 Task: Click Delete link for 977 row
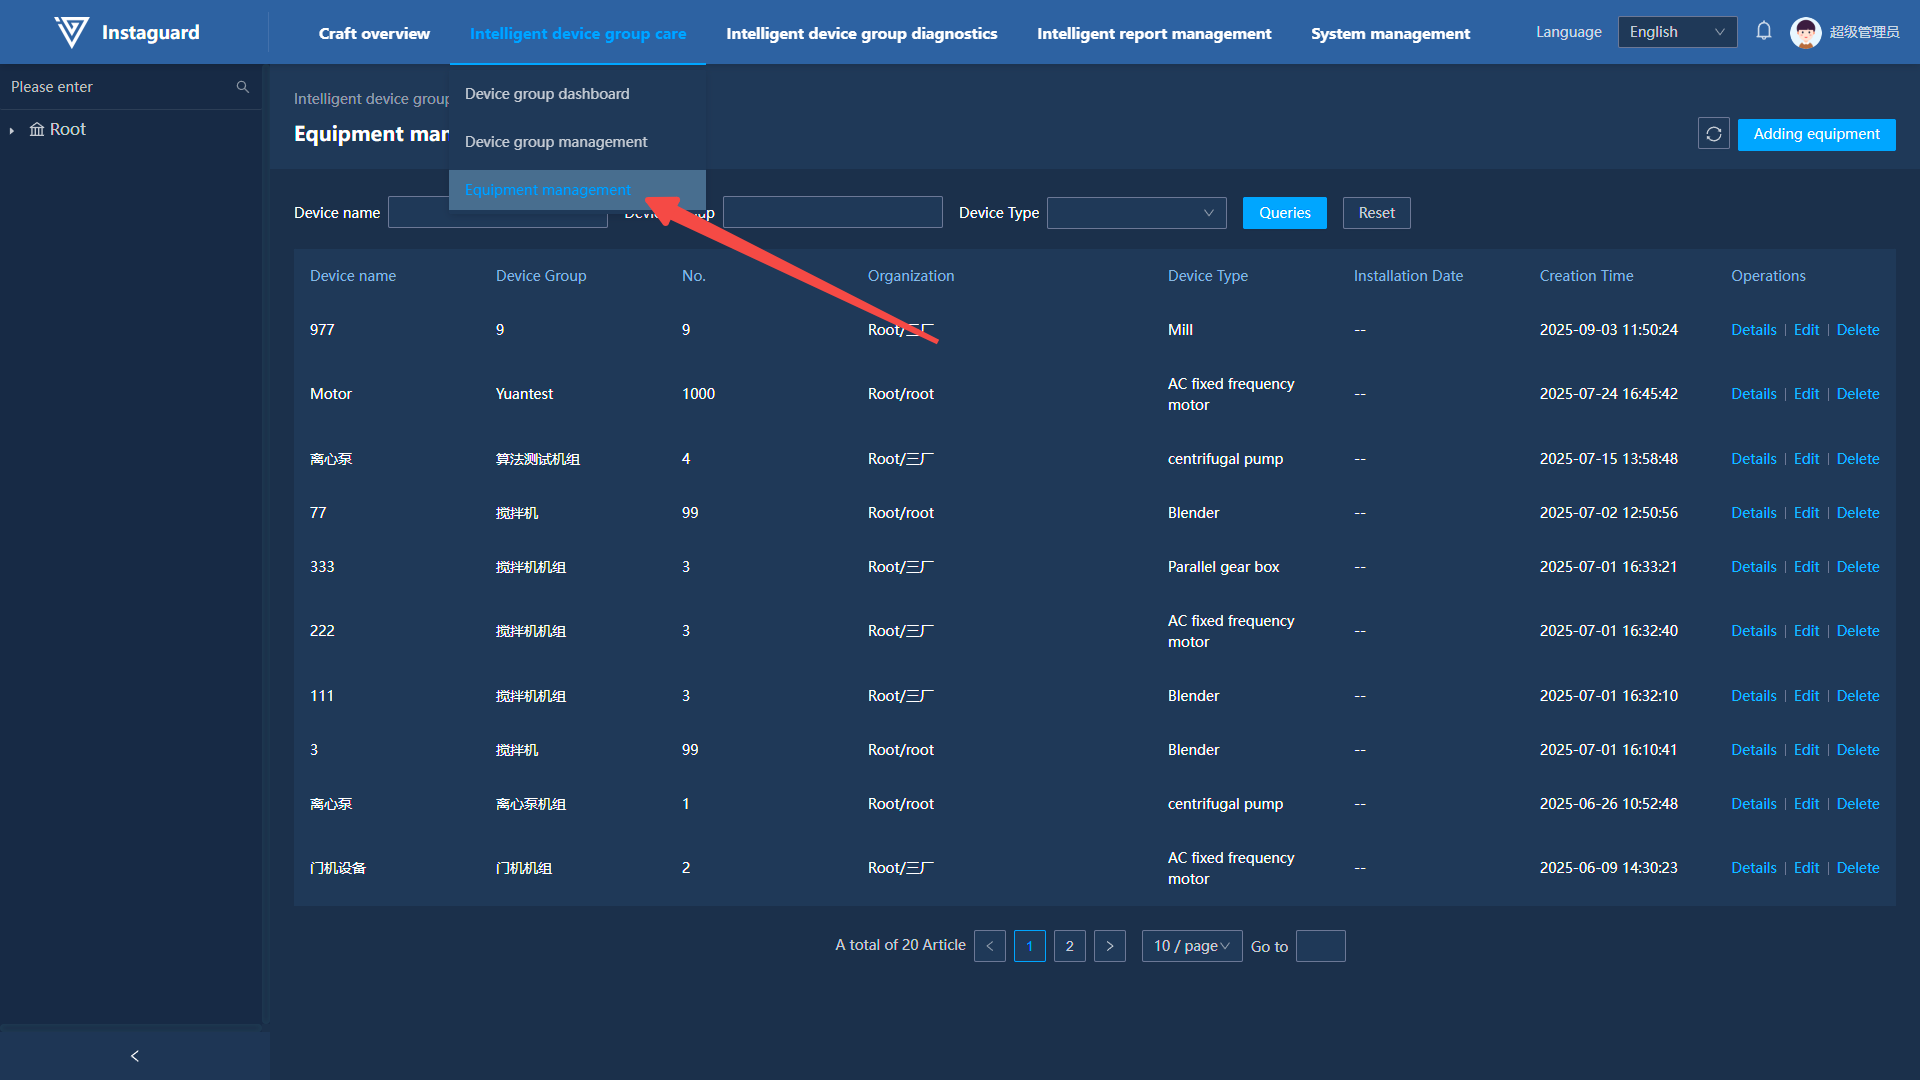pyautogui.click(x=1857, y=330)
